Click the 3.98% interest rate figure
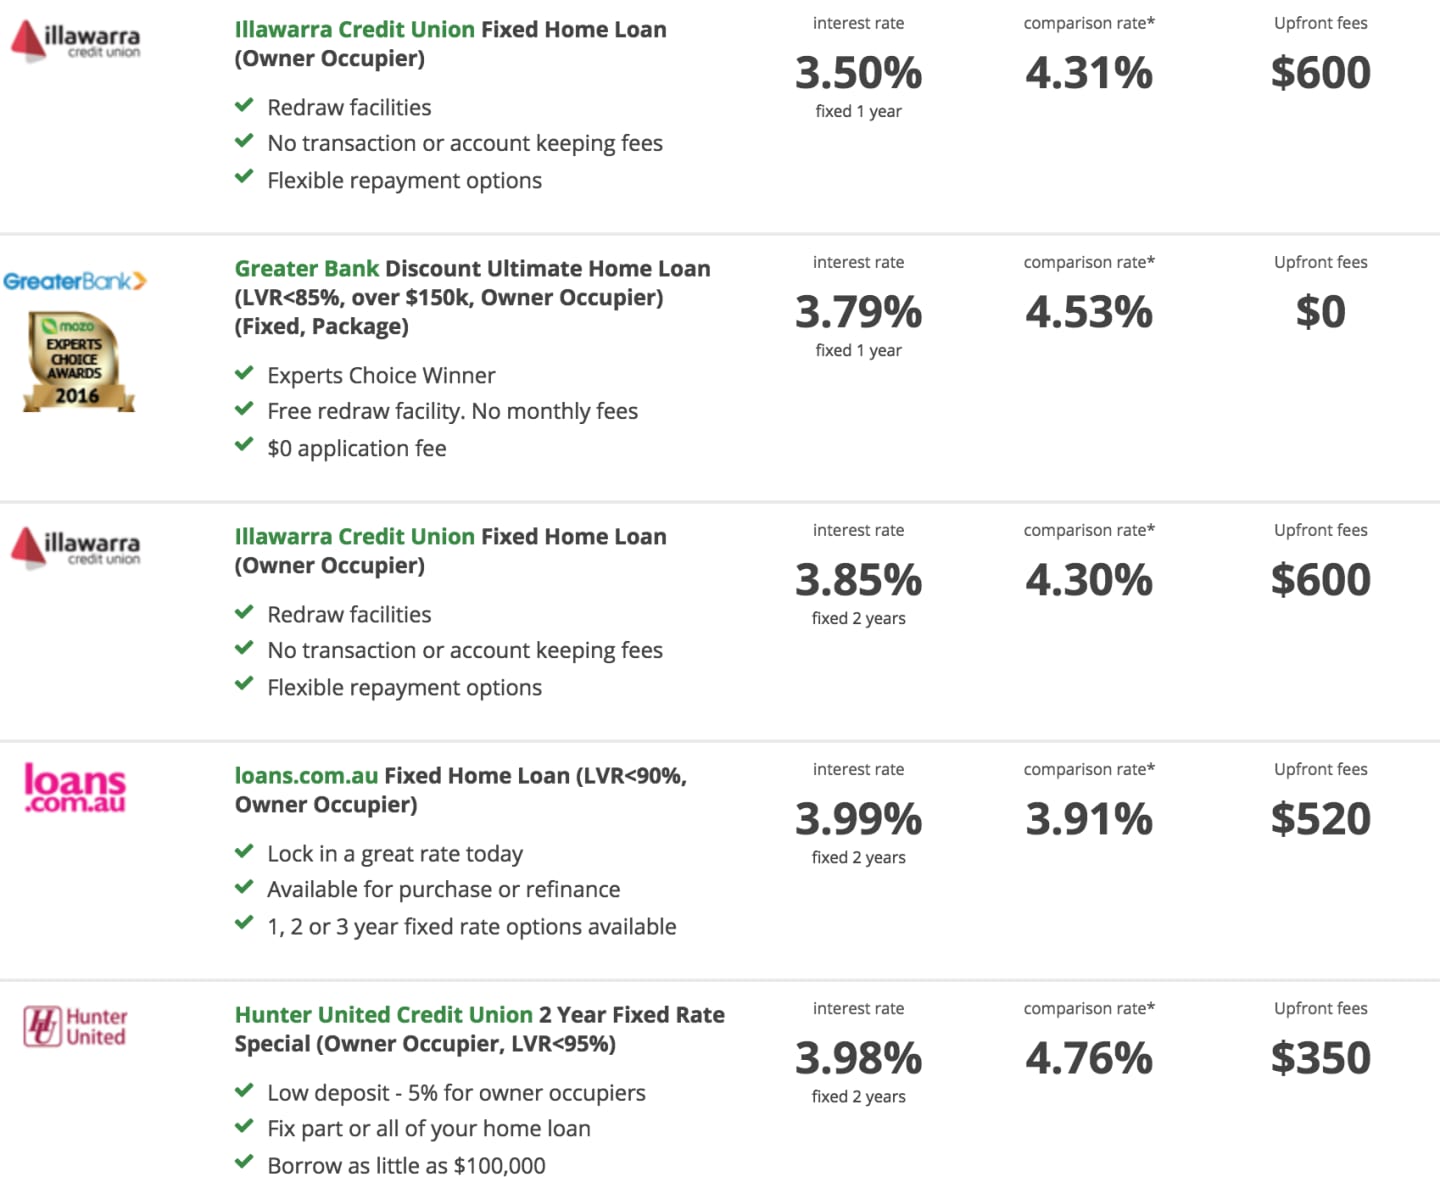The width and height of the screenshot is (1440, 1177). (x=858, y=1058)
